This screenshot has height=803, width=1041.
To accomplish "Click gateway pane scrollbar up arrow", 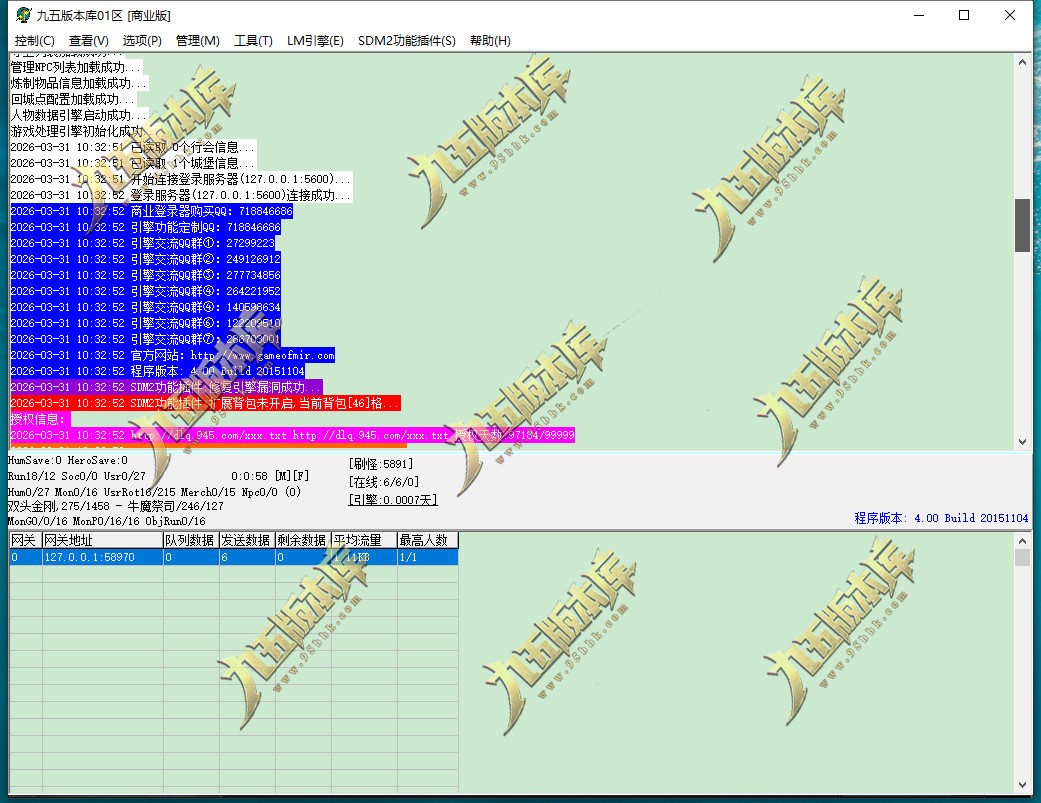I will point(1022,541).
